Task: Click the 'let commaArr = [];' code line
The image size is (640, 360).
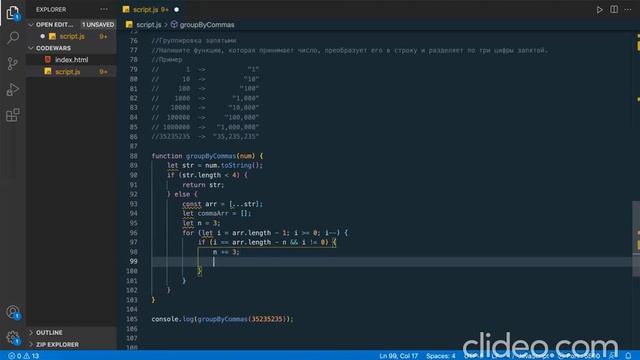Action: tap(217, 213)
